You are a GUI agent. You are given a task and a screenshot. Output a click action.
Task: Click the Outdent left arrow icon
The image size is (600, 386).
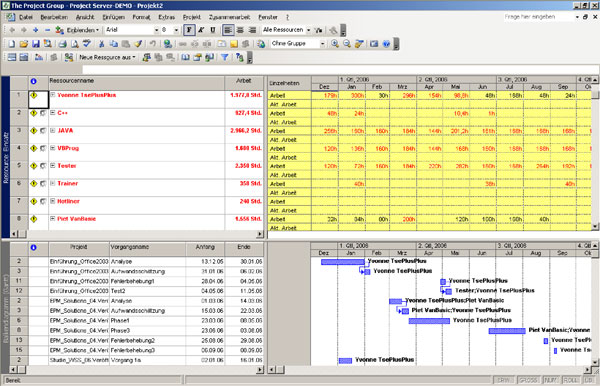[12, 30]
